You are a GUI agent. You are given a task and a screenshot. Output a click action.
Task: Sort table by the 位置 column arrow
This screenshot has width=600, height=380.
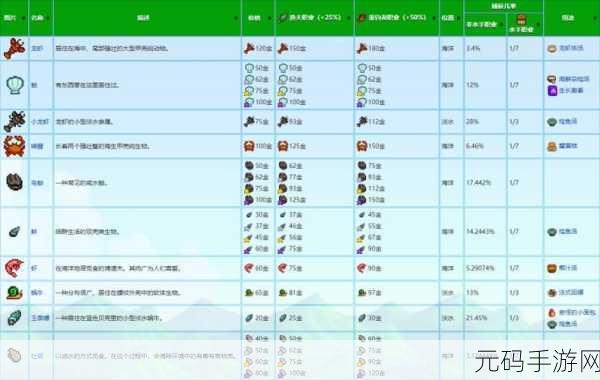459,18
